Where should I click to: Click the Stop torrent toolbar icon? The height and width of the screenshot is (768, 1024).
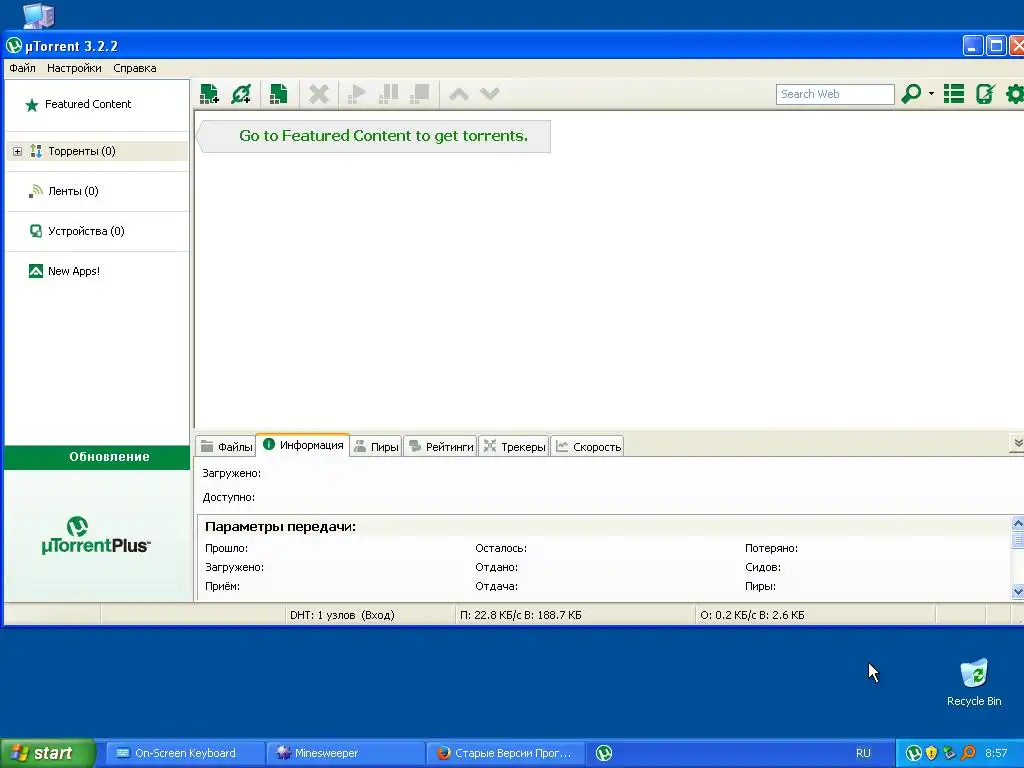(x=419, y=94)
